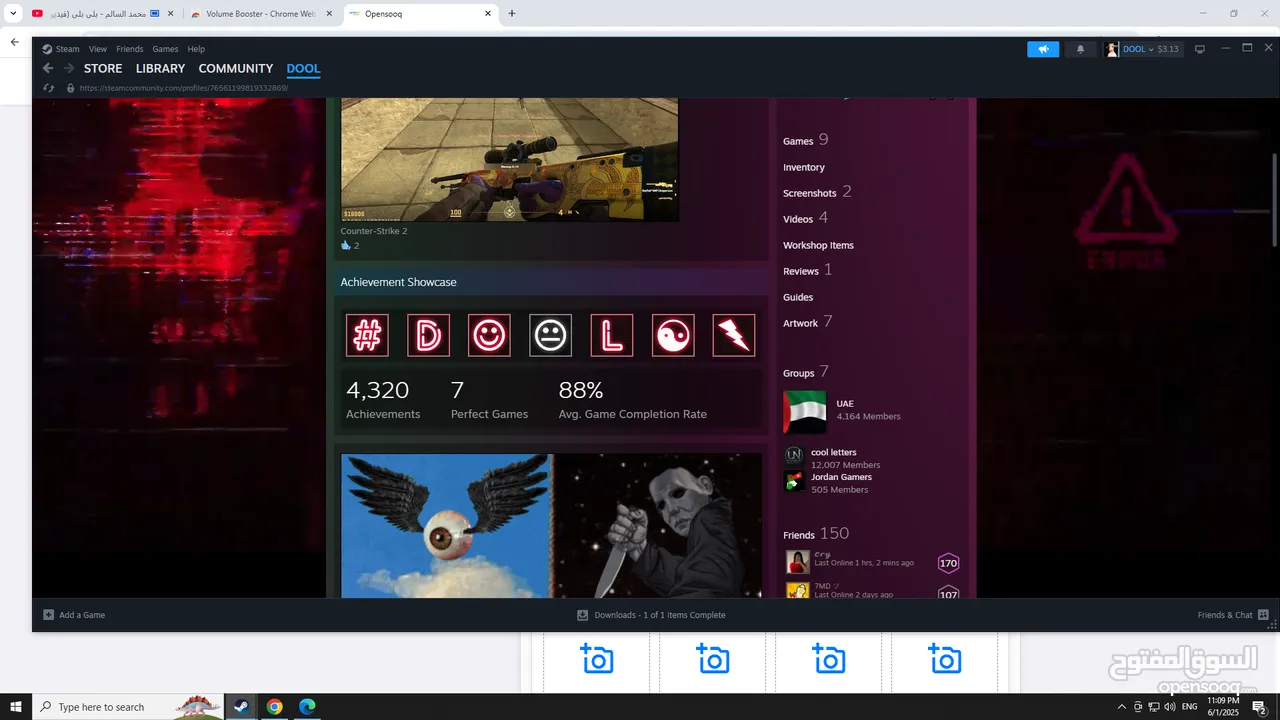Open the Guides link
The width and height of the screenshot is (1280, 720).
point(798,297)
